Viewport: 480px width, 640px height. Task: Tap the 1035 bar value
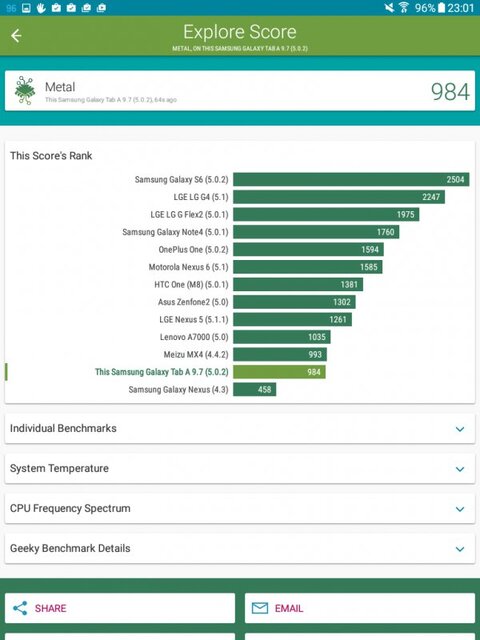[x=317, y=337]
